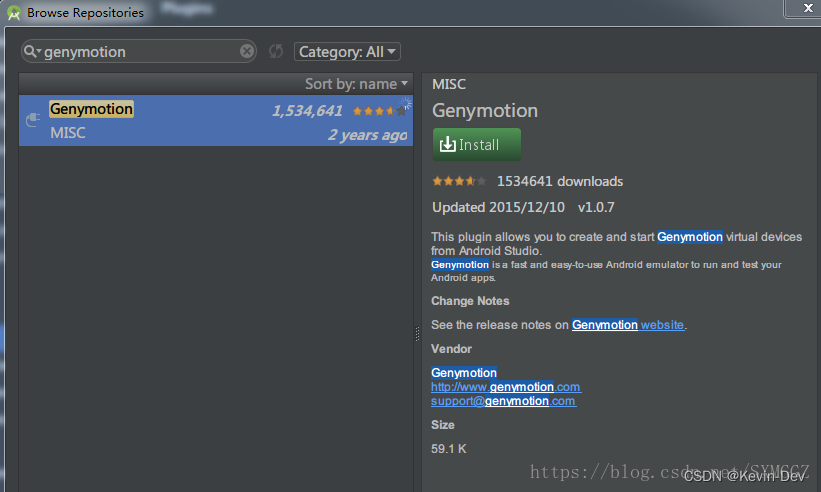Click the Android Studio icon in title bar
The height and width of the screenshot is (492, 821).
coord(14,13)
